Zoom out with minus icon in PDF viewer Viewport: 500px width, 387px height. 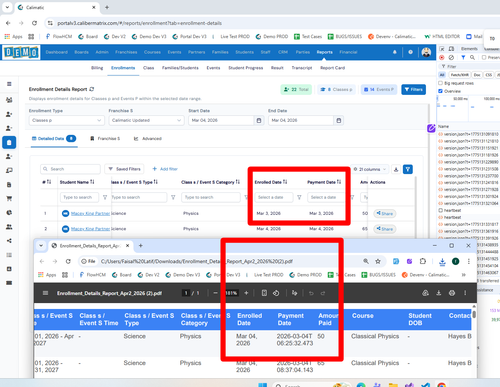(215, 293)
